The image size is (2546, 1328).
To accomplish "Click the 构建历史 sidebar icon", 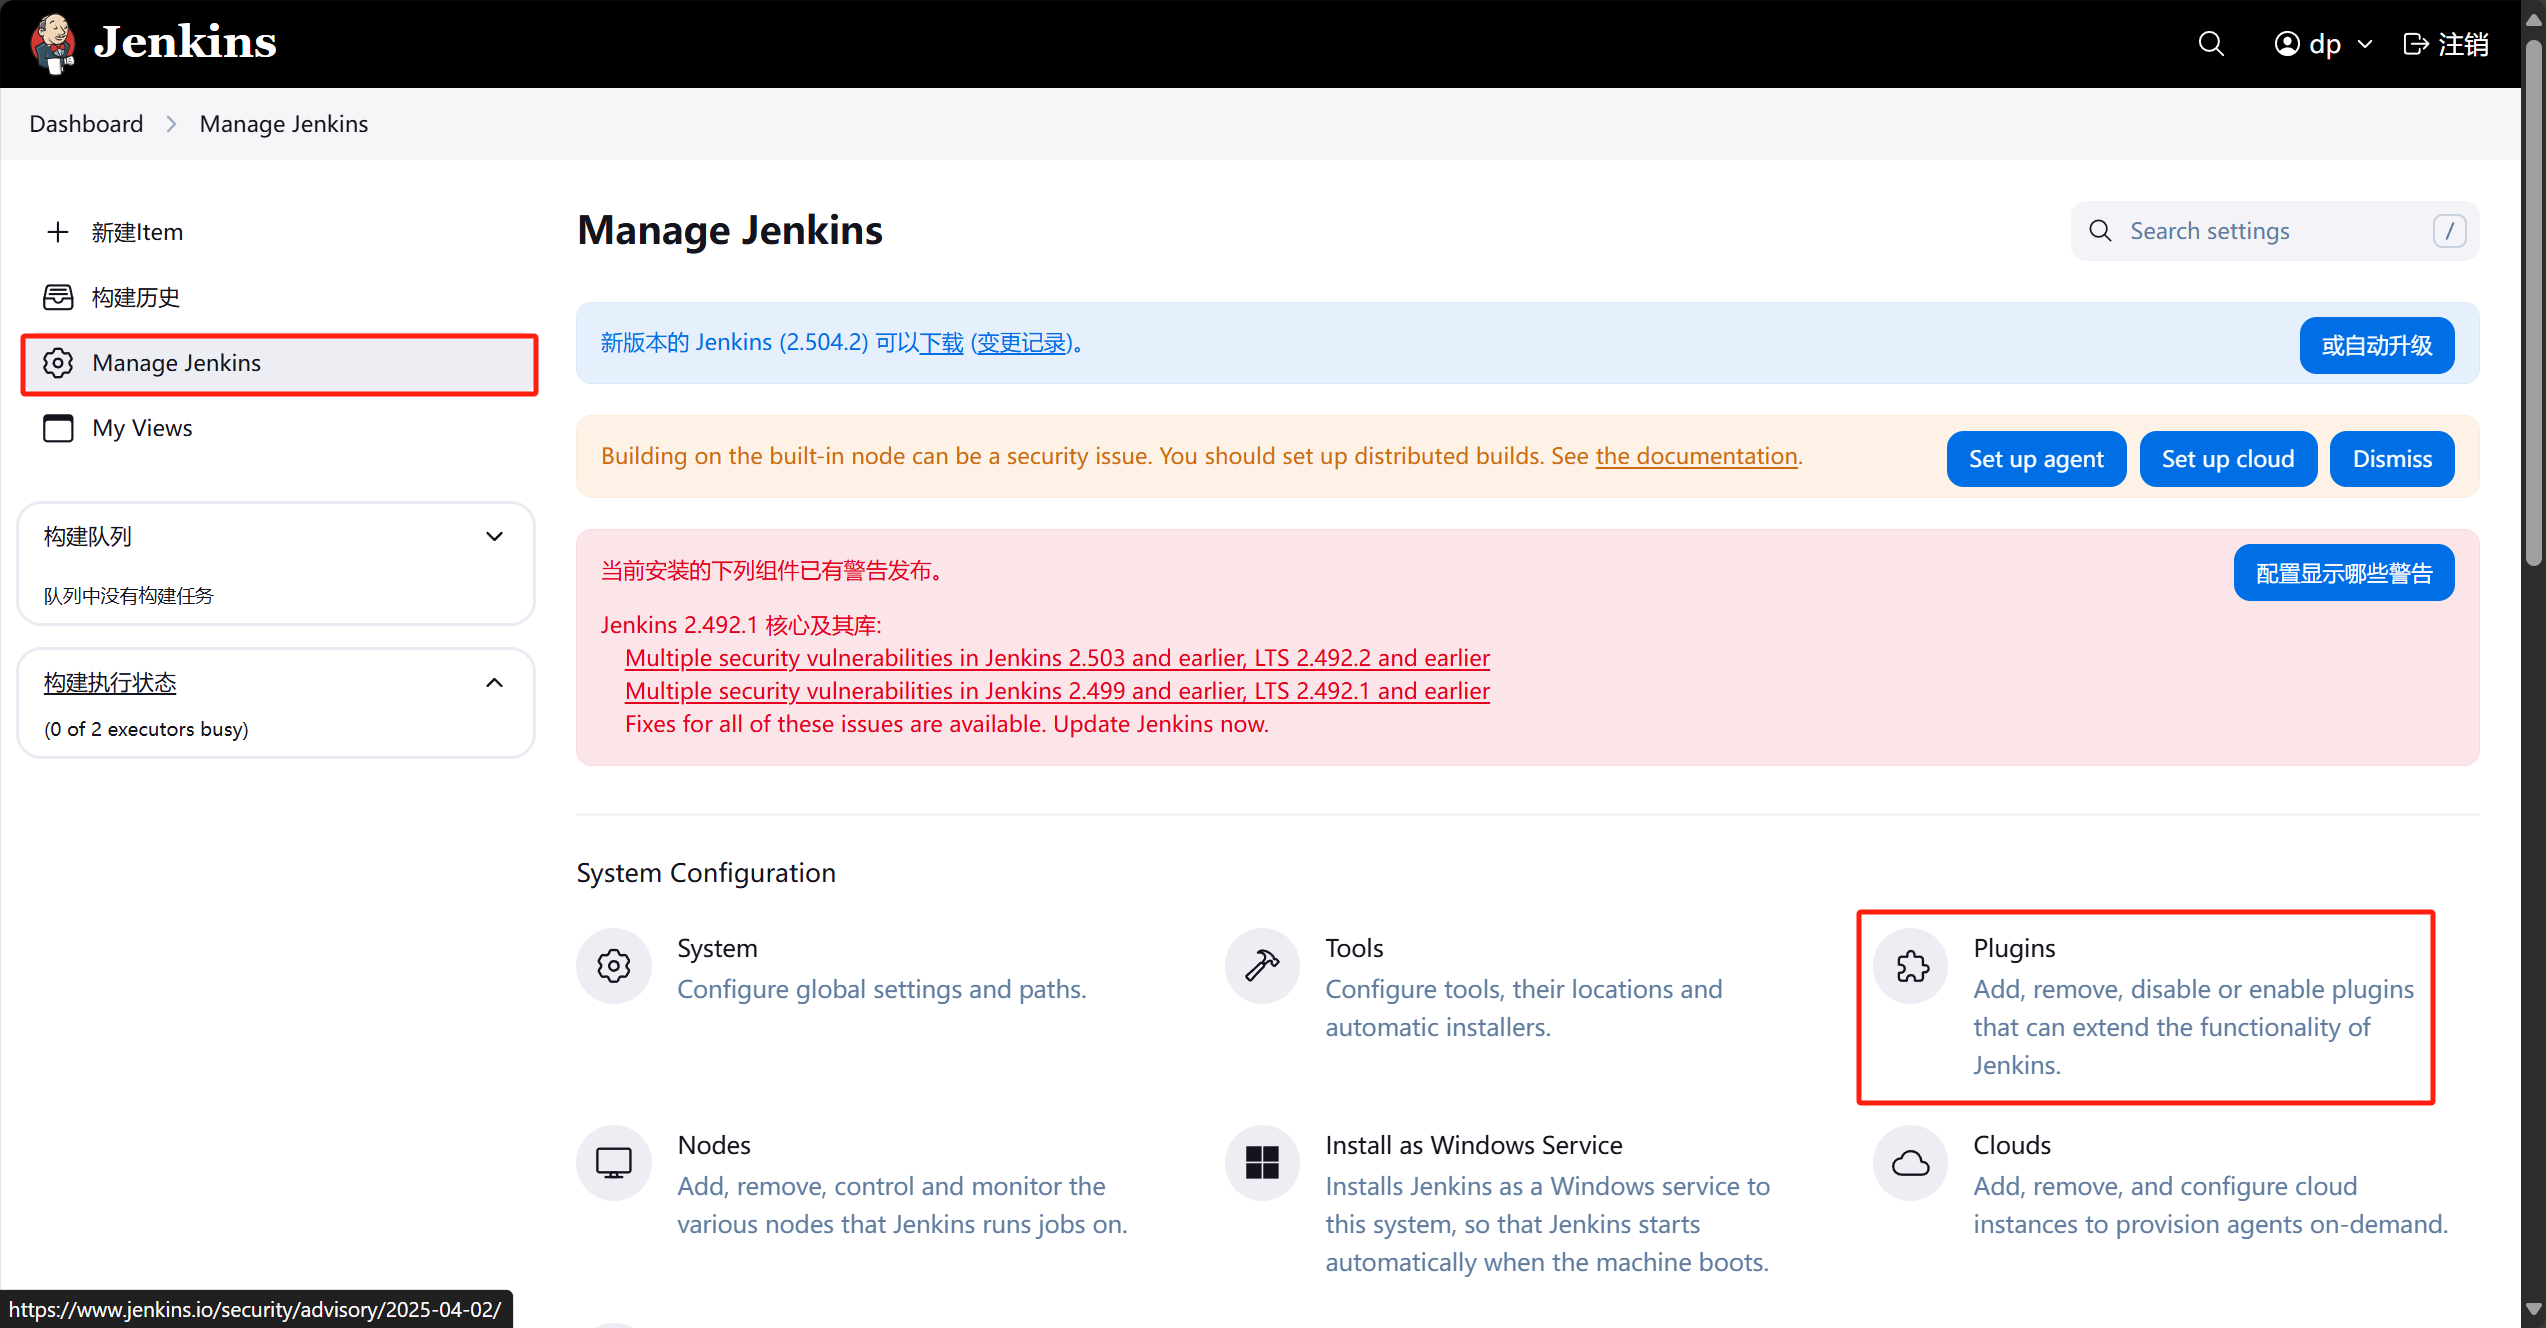I will [x=58, y=297].
